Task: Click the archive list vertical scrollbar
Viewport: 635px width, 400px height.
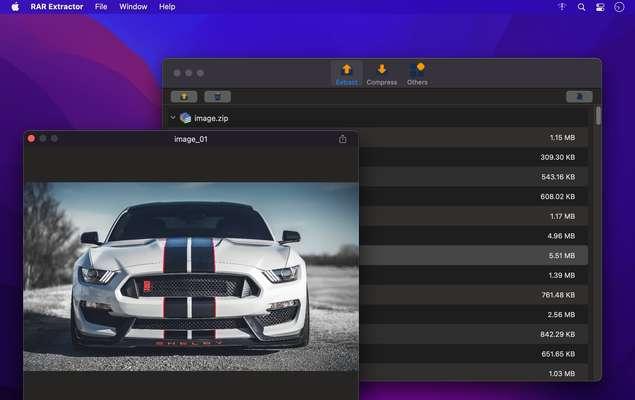Action: click(x=598, y=116)
